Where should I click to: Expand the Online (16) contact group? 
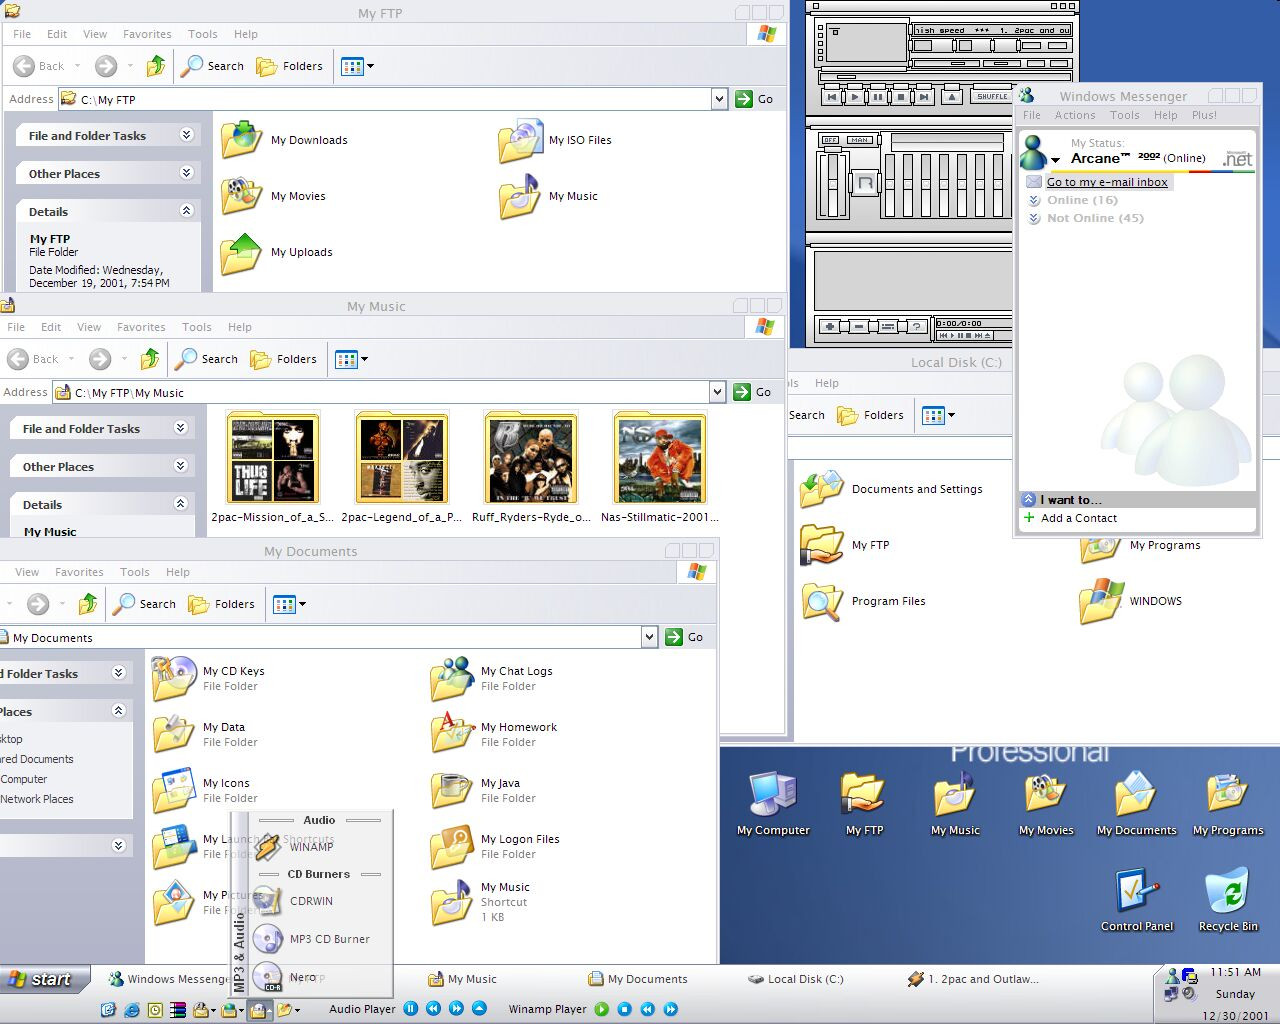tap(1035, 200)
